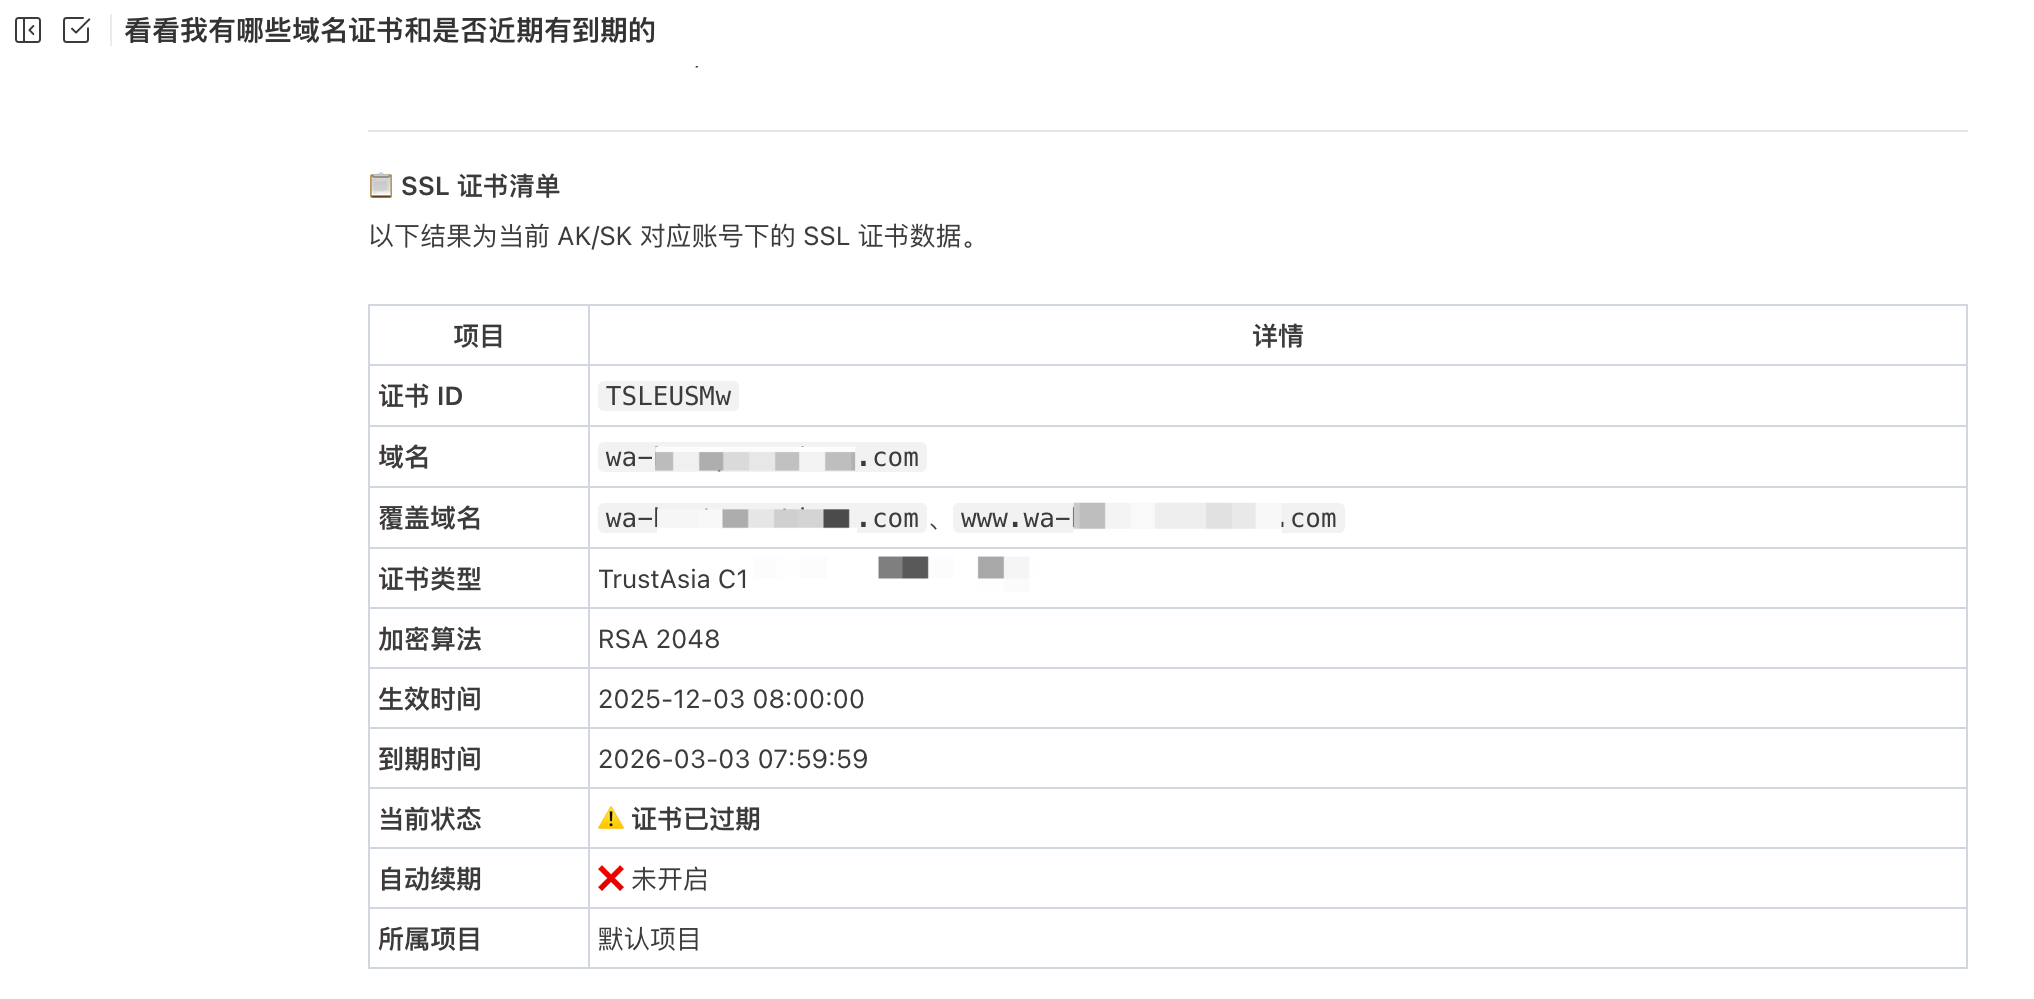Click the 默认项目 project value
The image size is (2034, 999).
tap(649, 939)
